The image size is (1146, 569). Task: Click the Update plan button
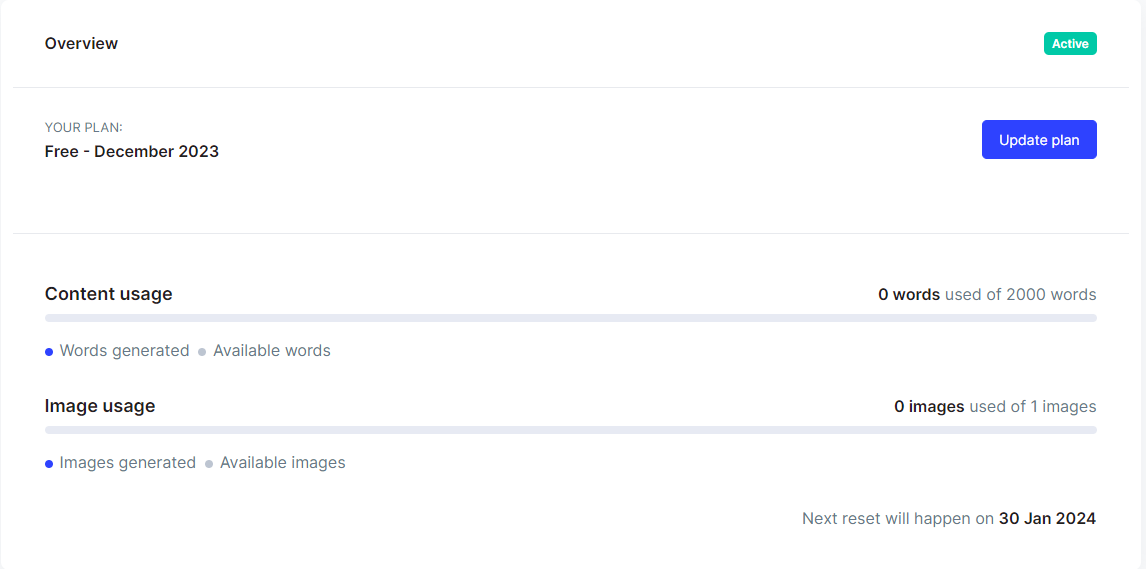coord(1039,140)
